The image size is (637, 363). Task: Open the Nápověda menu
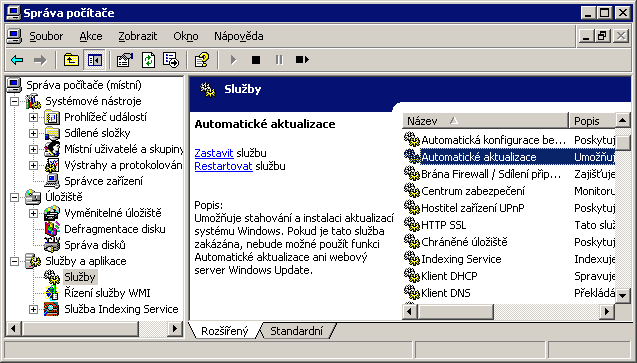coord(238,37)
